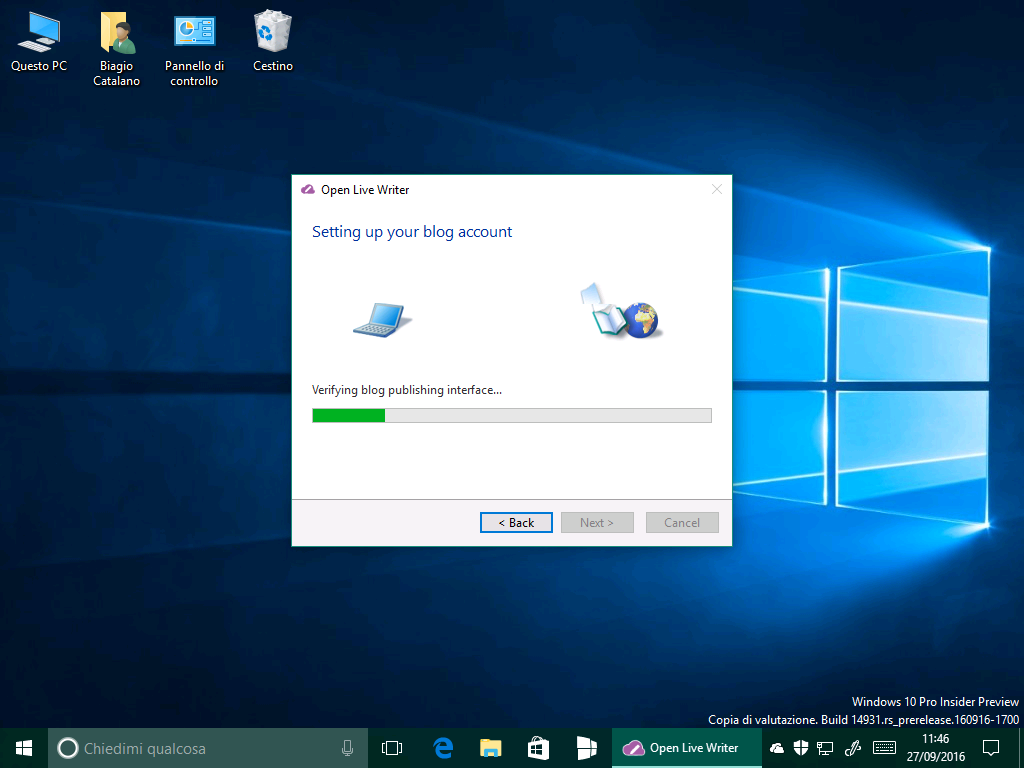Click the OneDrive cloud tray icon
1024x768 pixels.
(x=776, y=748)
